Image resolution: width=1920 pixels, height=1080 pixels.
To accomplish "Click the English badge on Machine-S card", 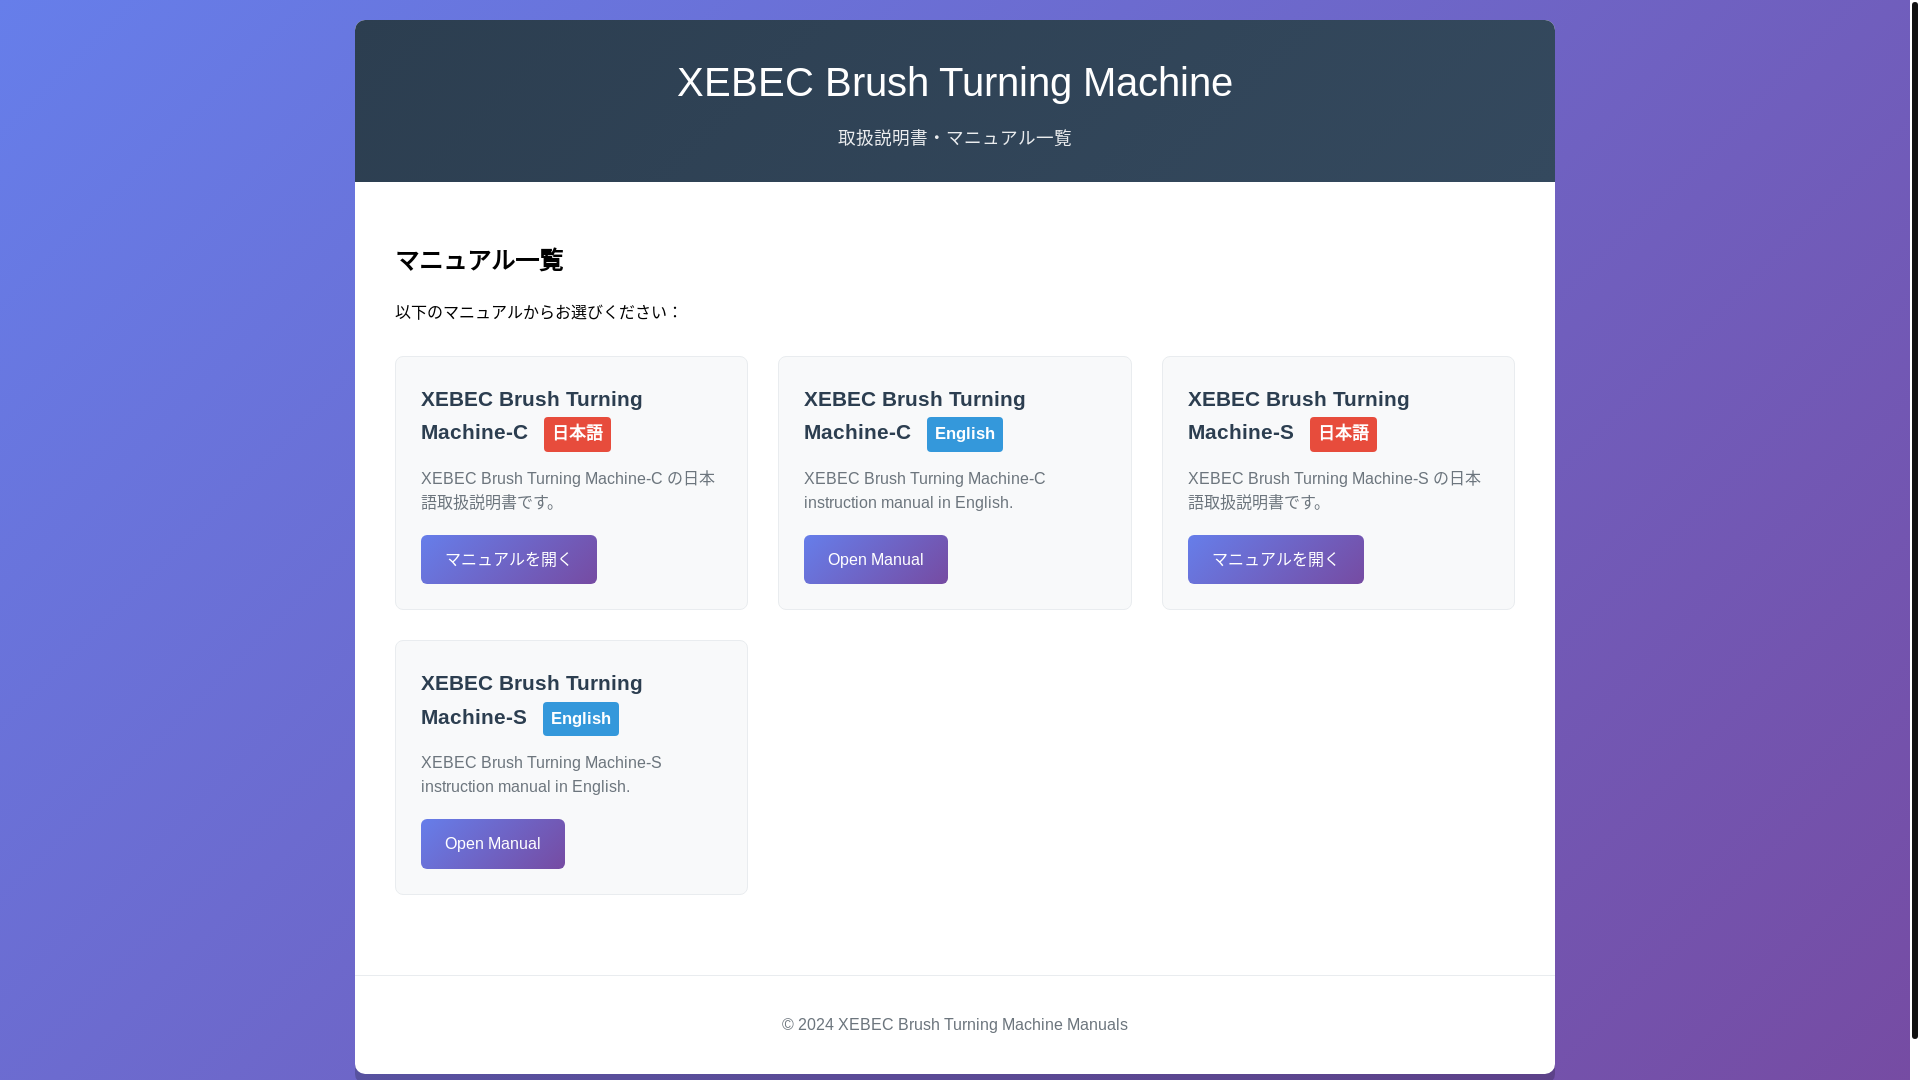I will click(x=580, y=718).
